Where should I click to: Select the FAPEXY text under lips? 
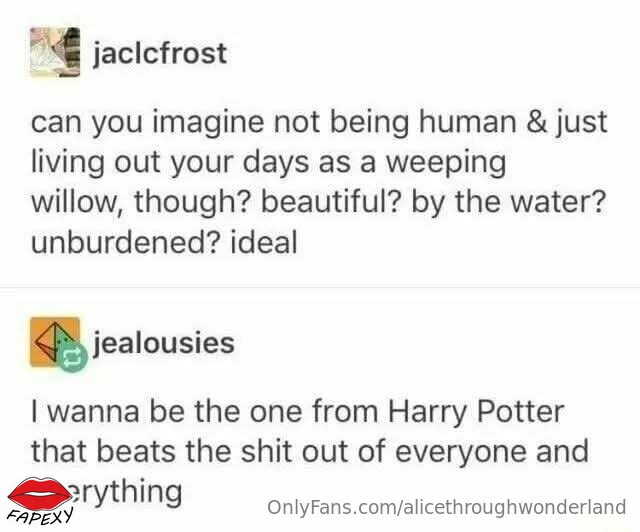click(x=40, y=516)
